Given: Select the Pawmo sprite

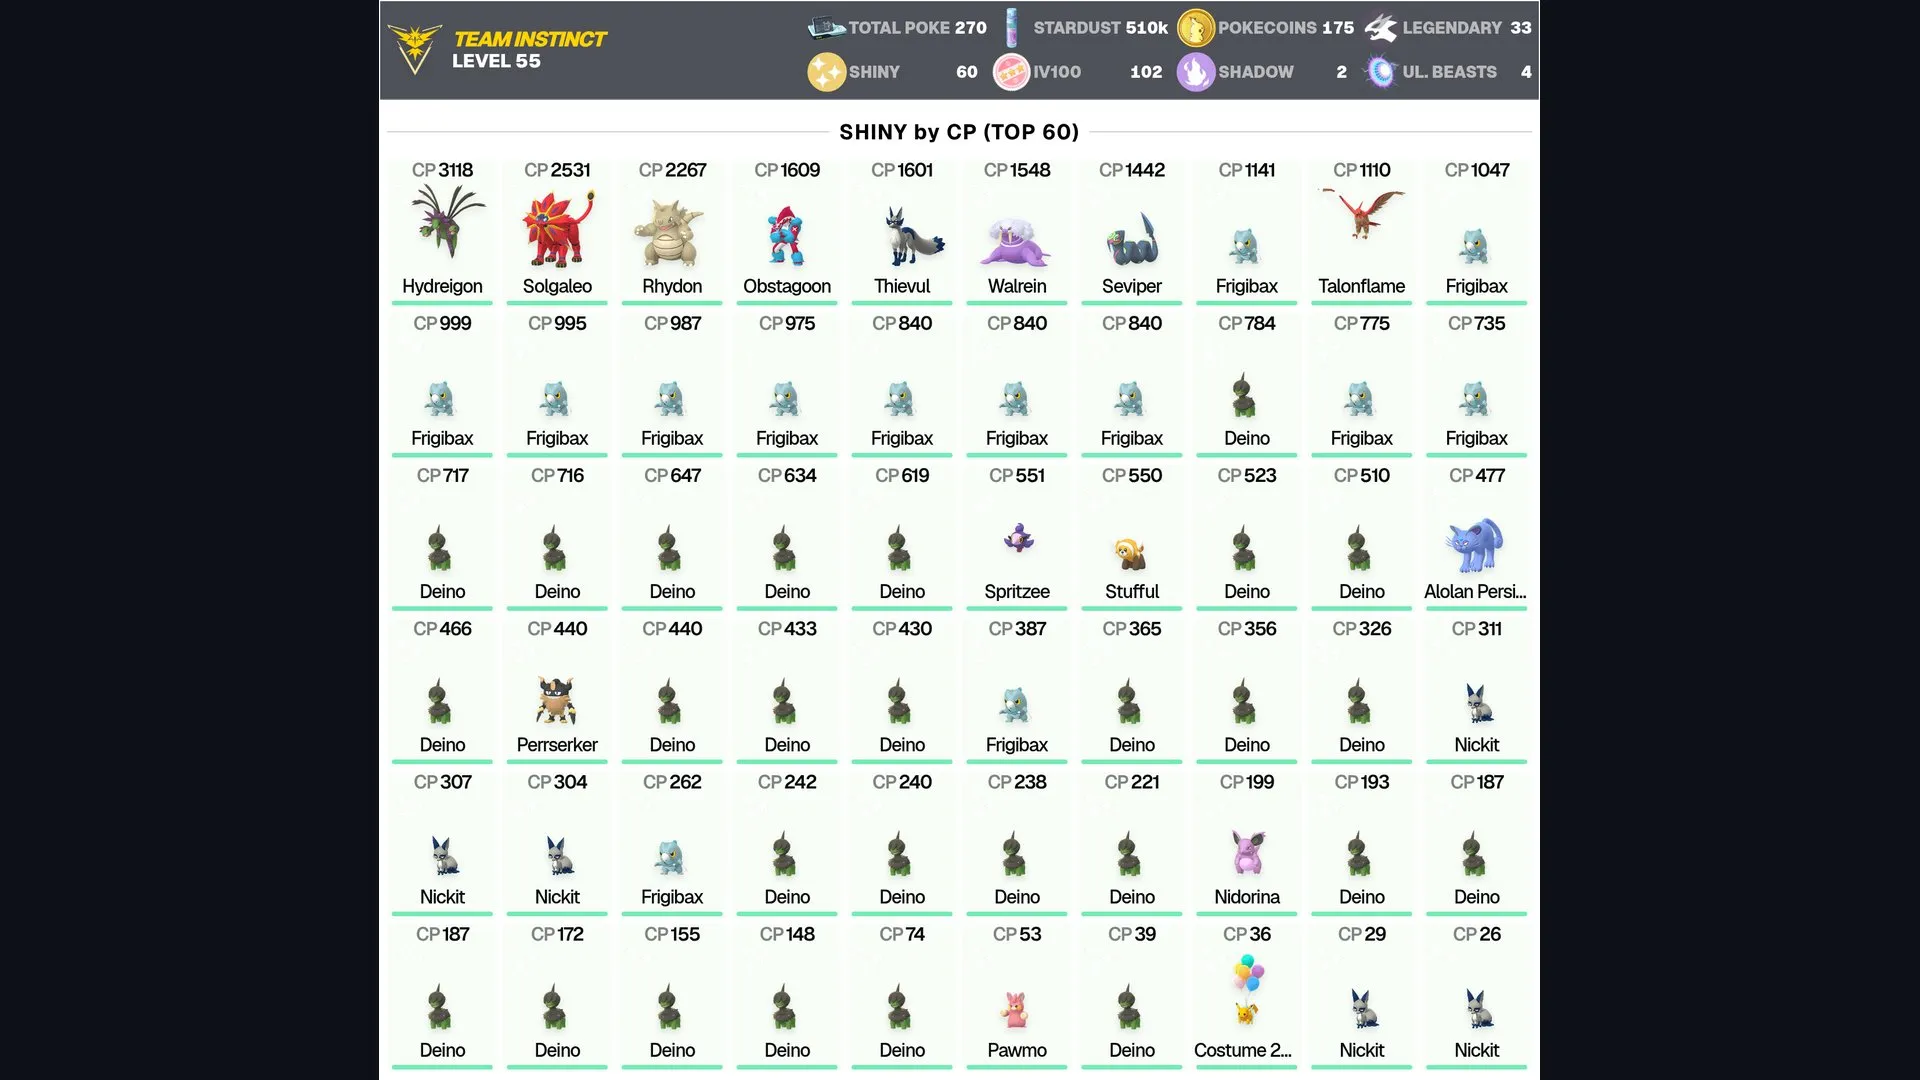Looking at the screenshot, I should [x=1016, y=1010].
